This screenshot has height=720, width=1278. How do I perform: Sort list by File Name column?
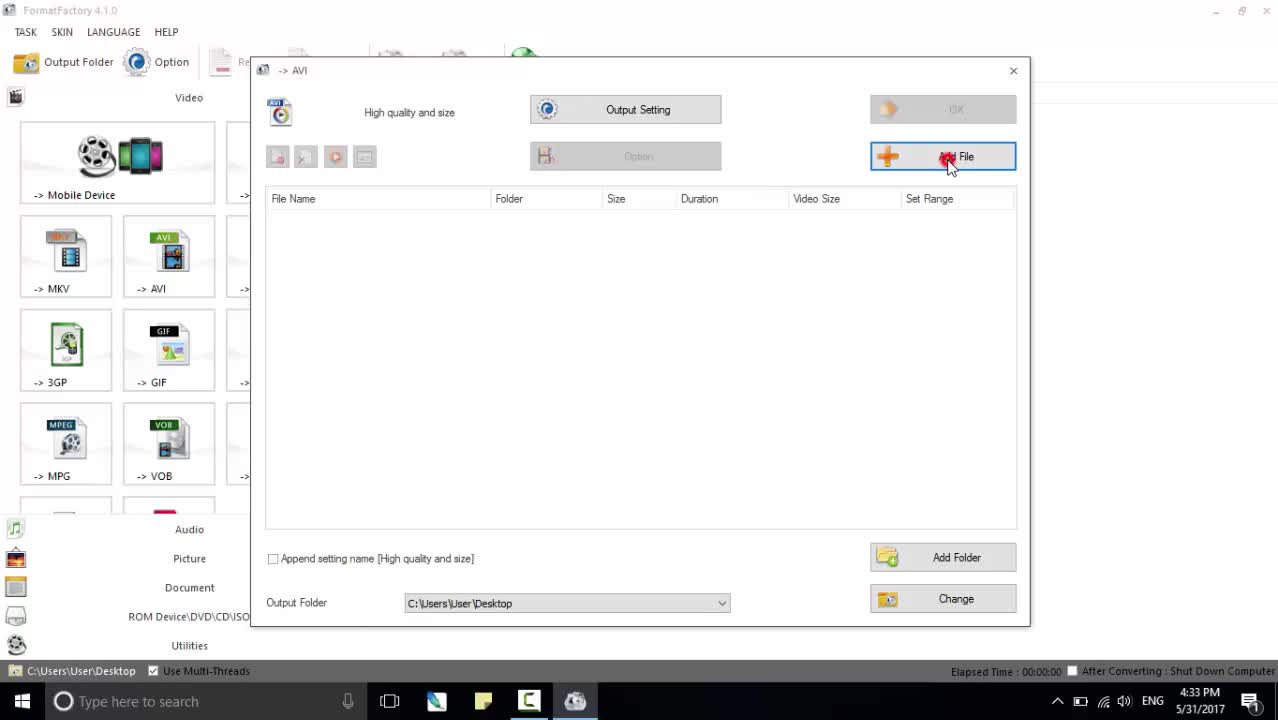(x=379, y=199)
